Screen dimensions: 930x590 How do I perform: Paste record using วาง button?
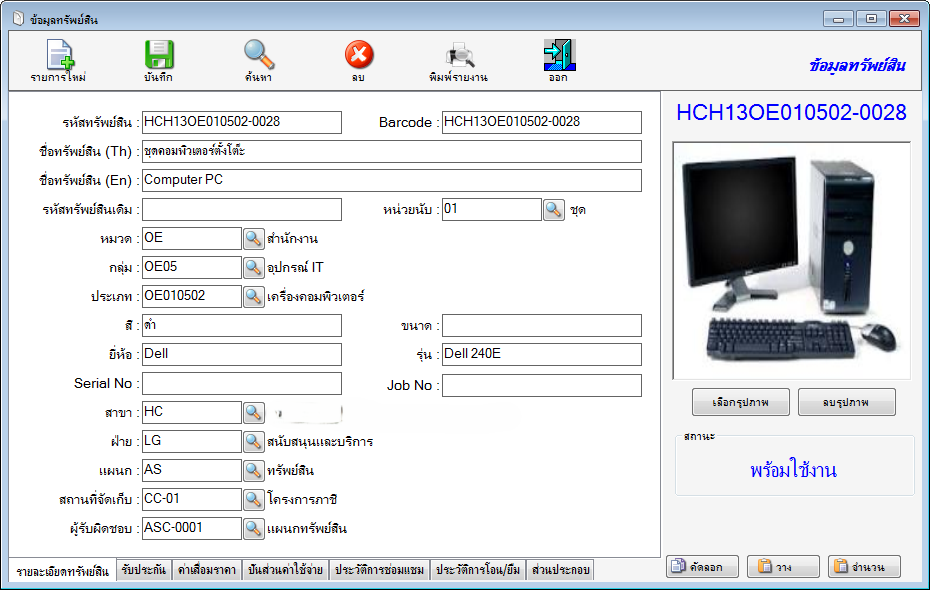pyautogui.click(x=783, y=567)
